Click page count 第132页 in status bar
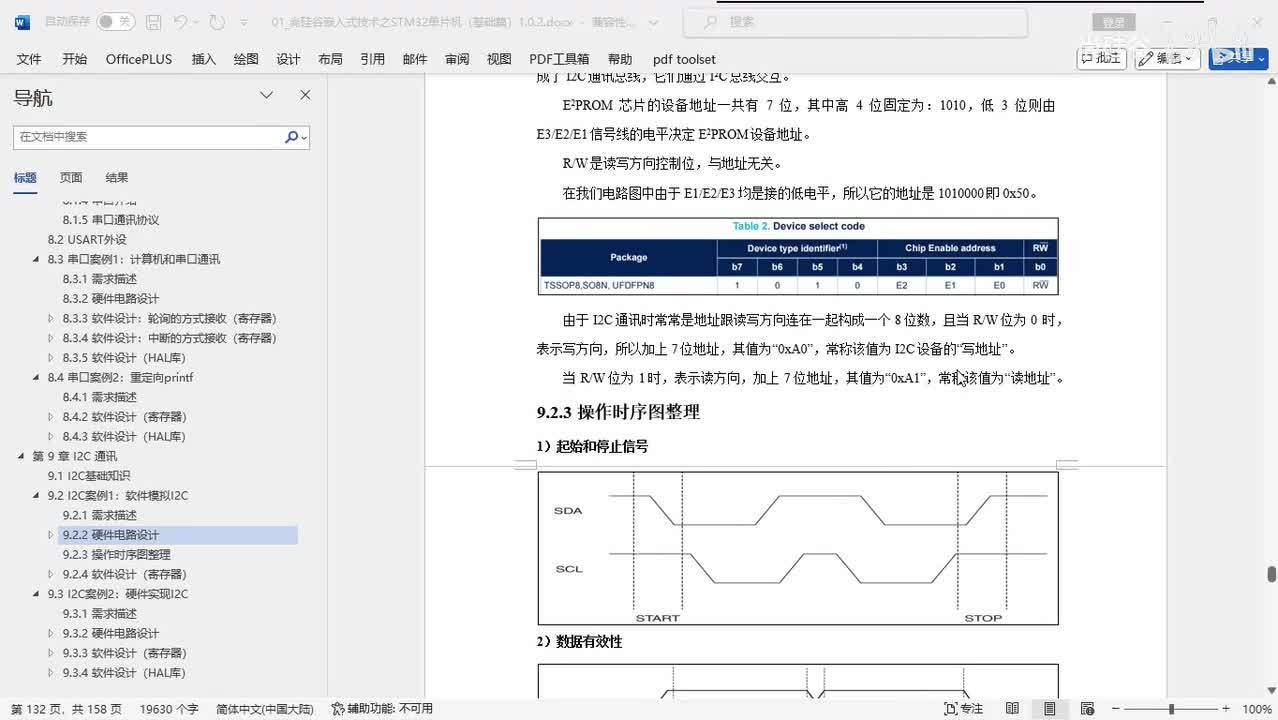Screen dimensions: 1278x720 coord(66,709)
